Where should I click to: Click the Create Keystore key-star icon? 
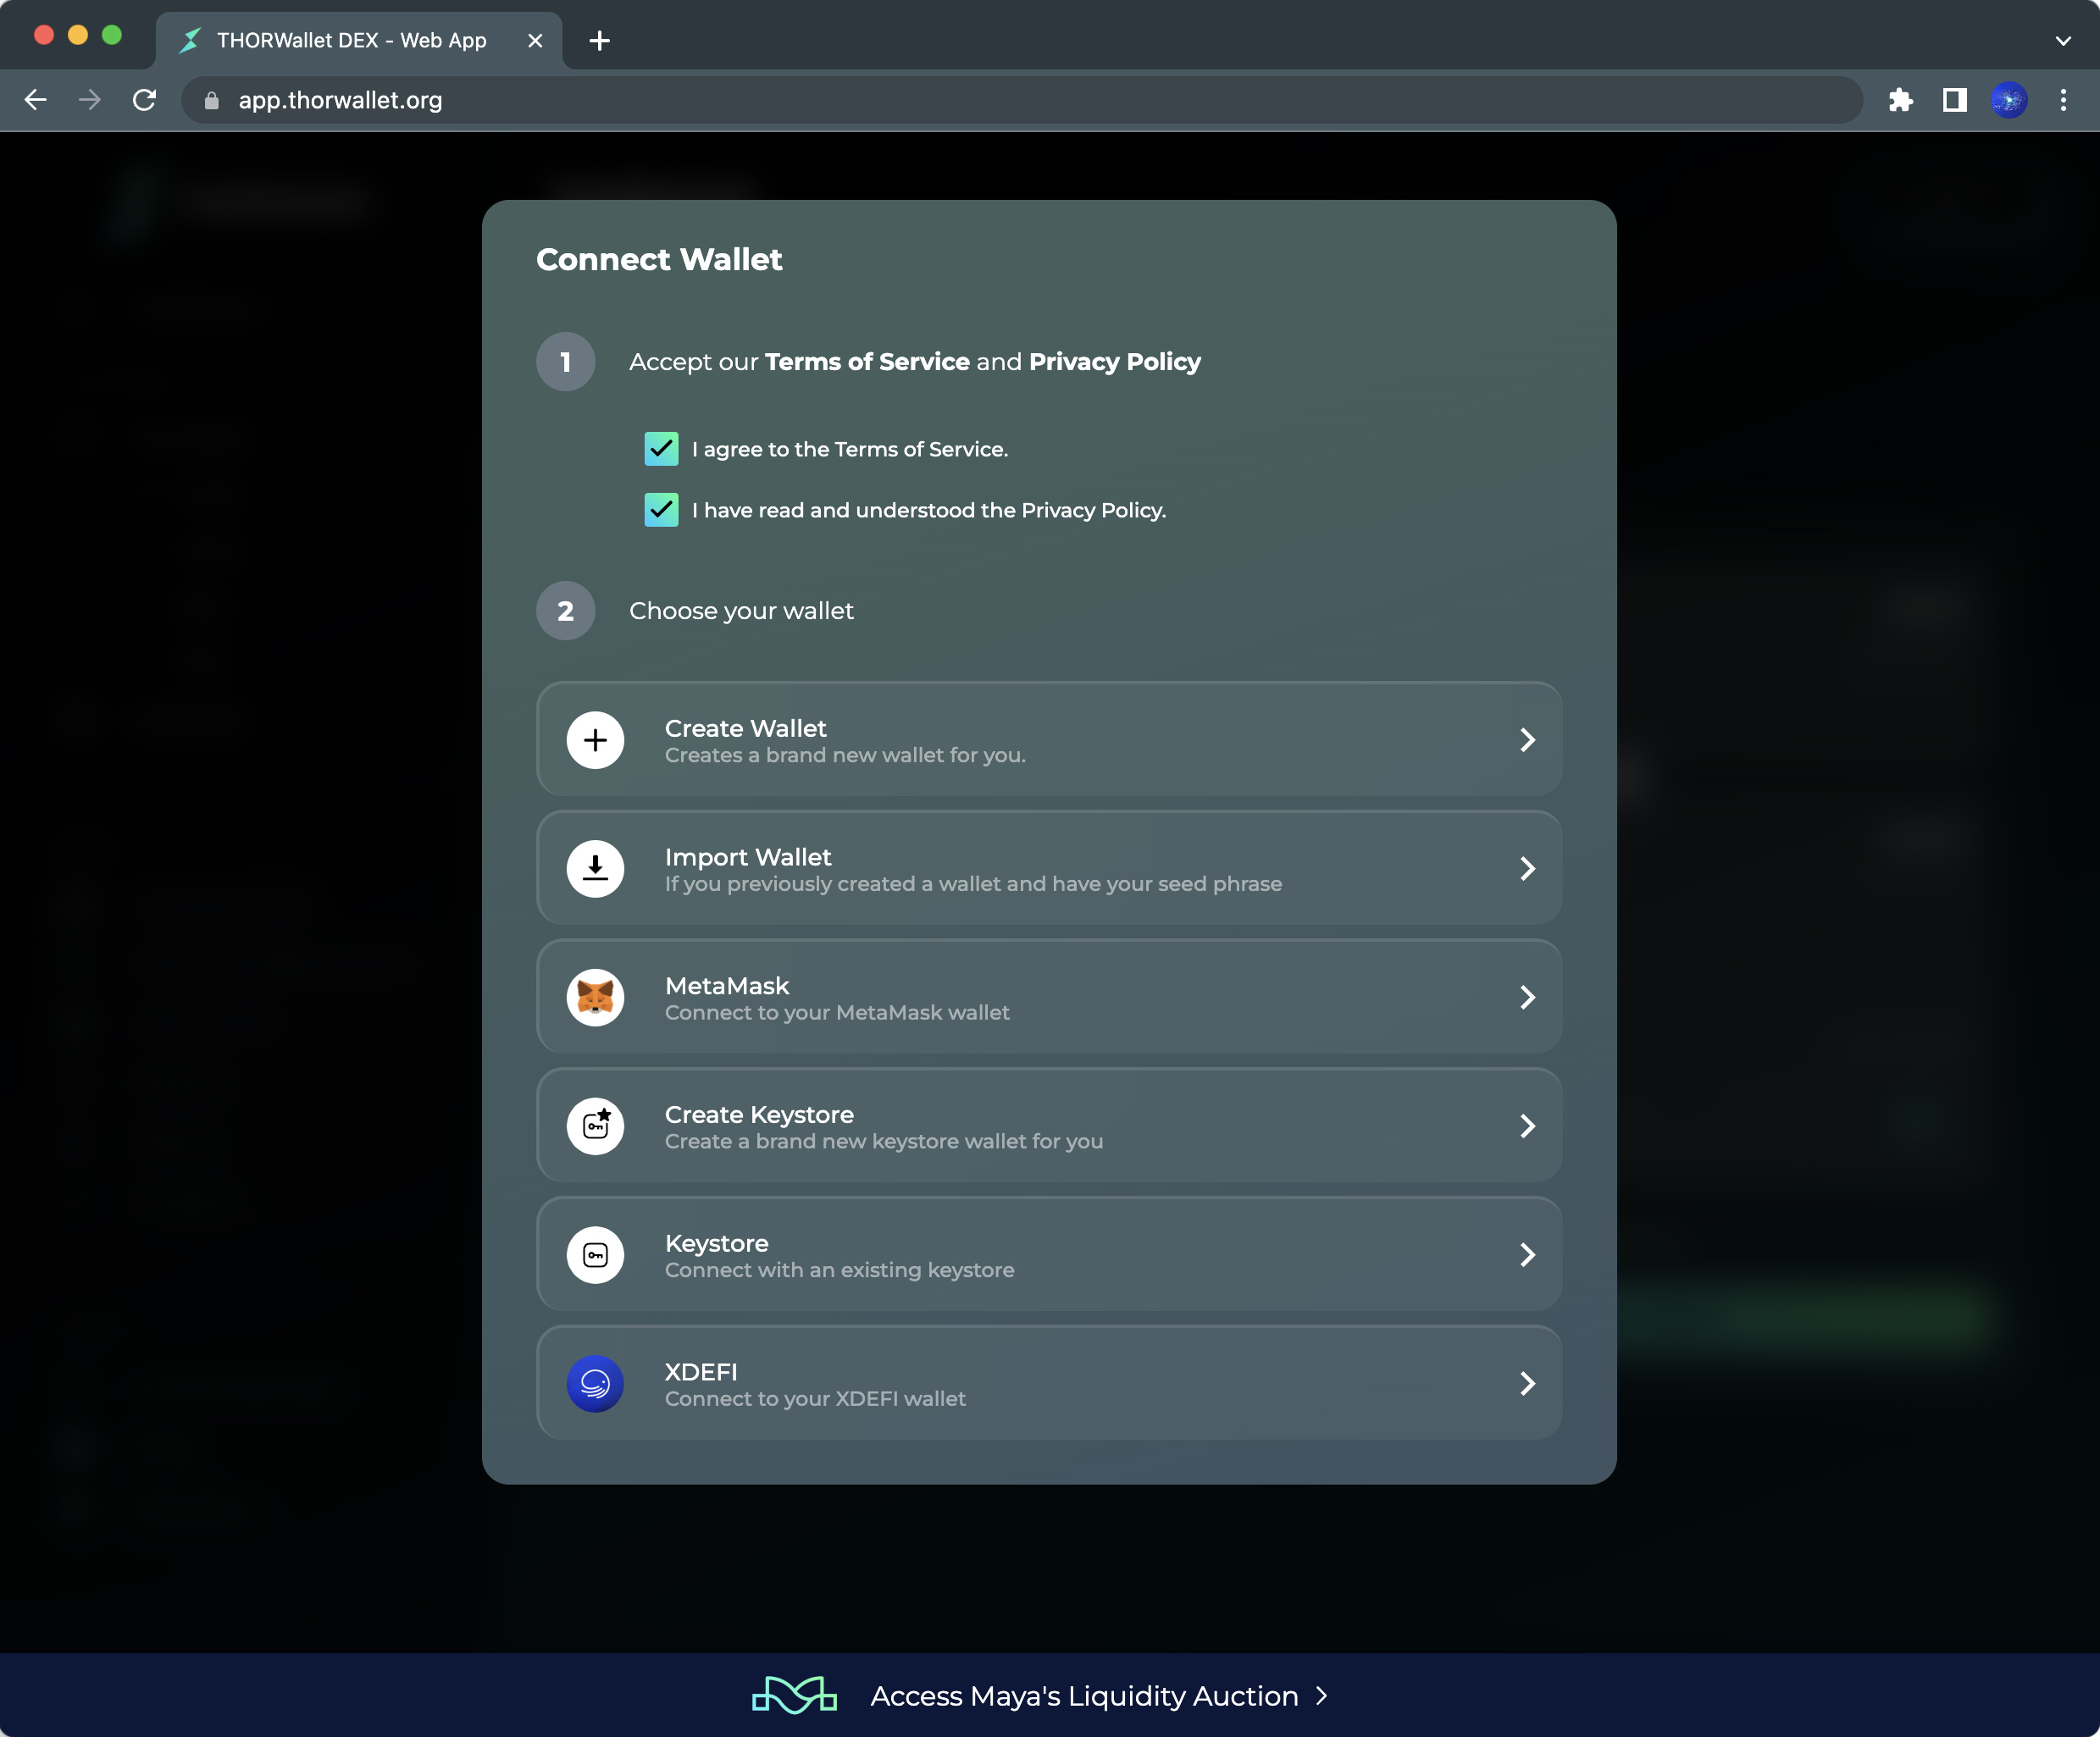point(595,1126)
